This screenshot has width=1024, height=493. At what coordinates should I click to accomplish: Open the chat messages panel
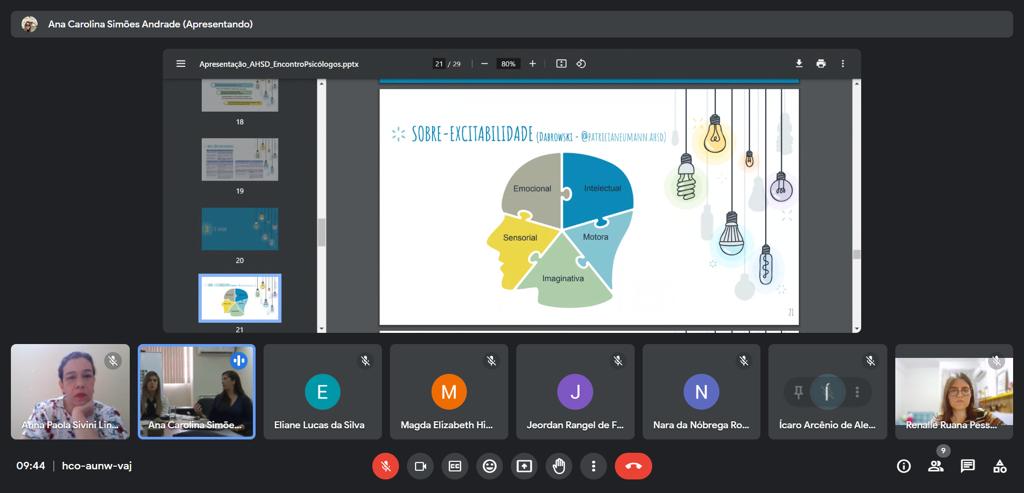pos(968,466)
